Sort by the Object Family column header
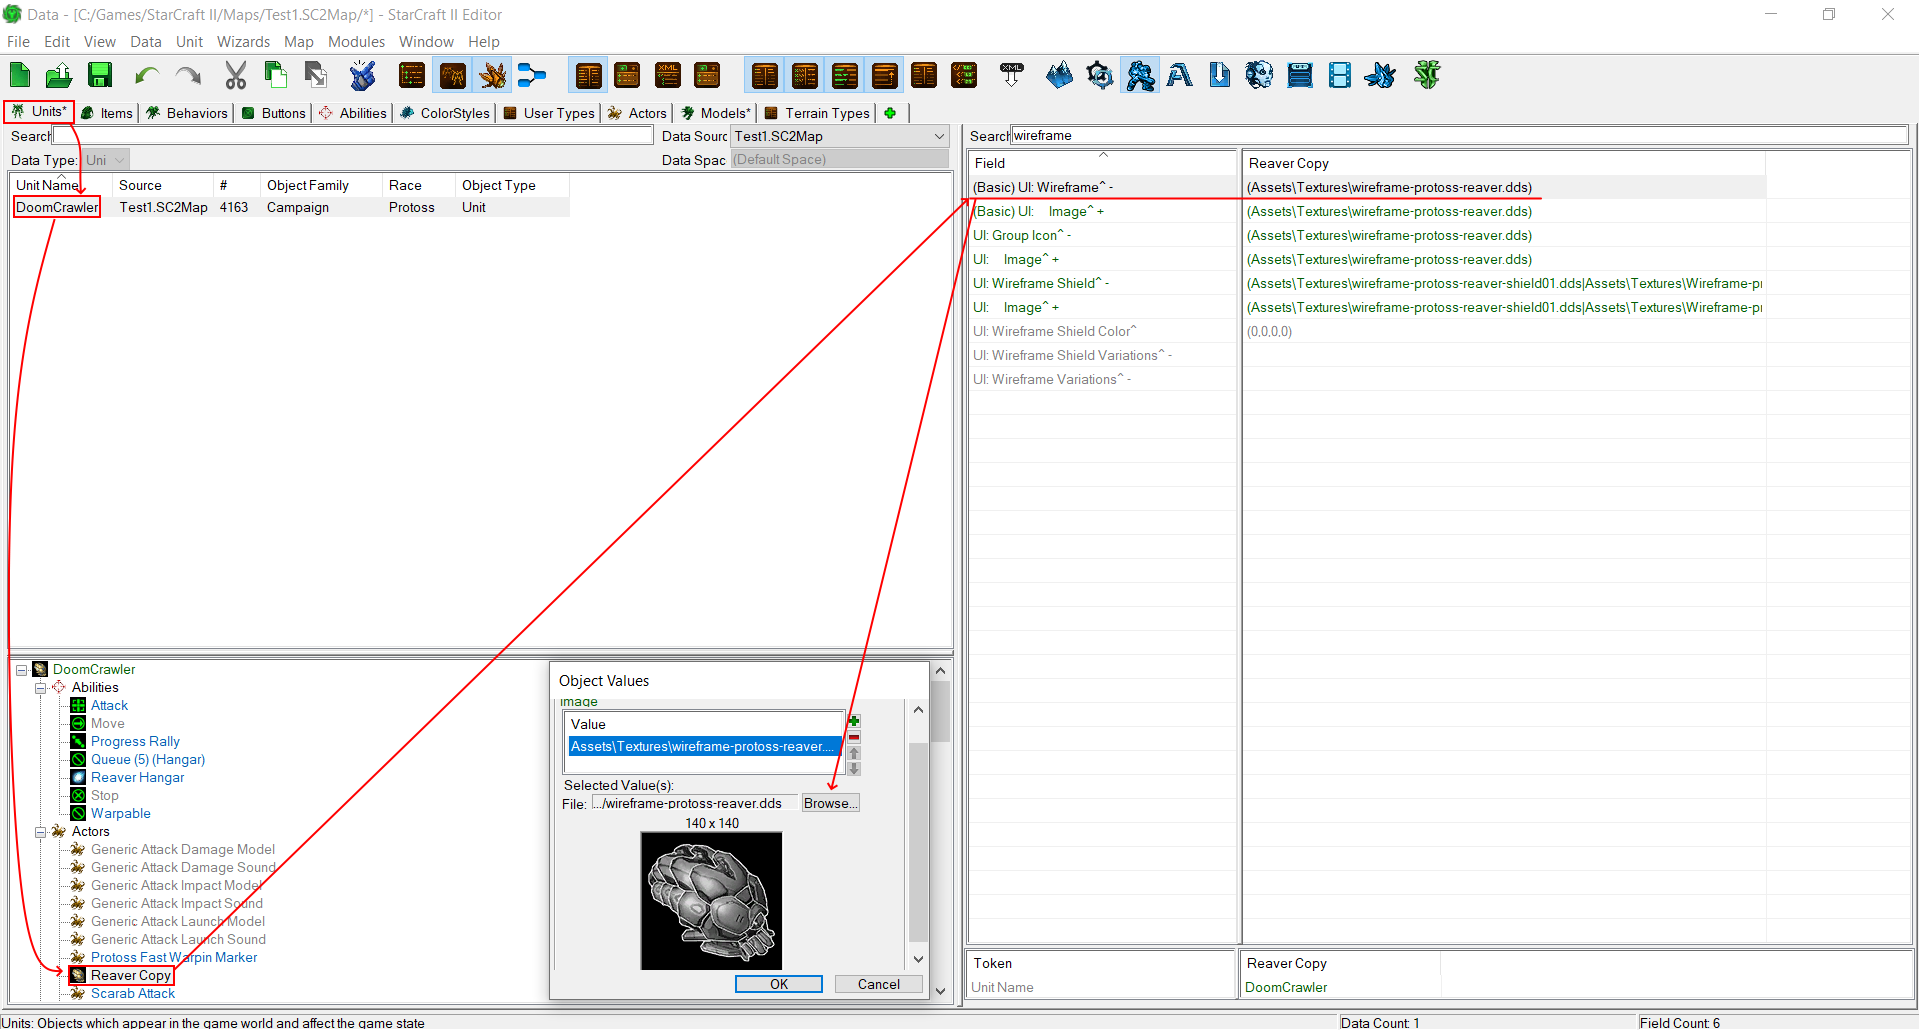Image resolution: width=1919 pixels, height=1030 pixels. 322,185
